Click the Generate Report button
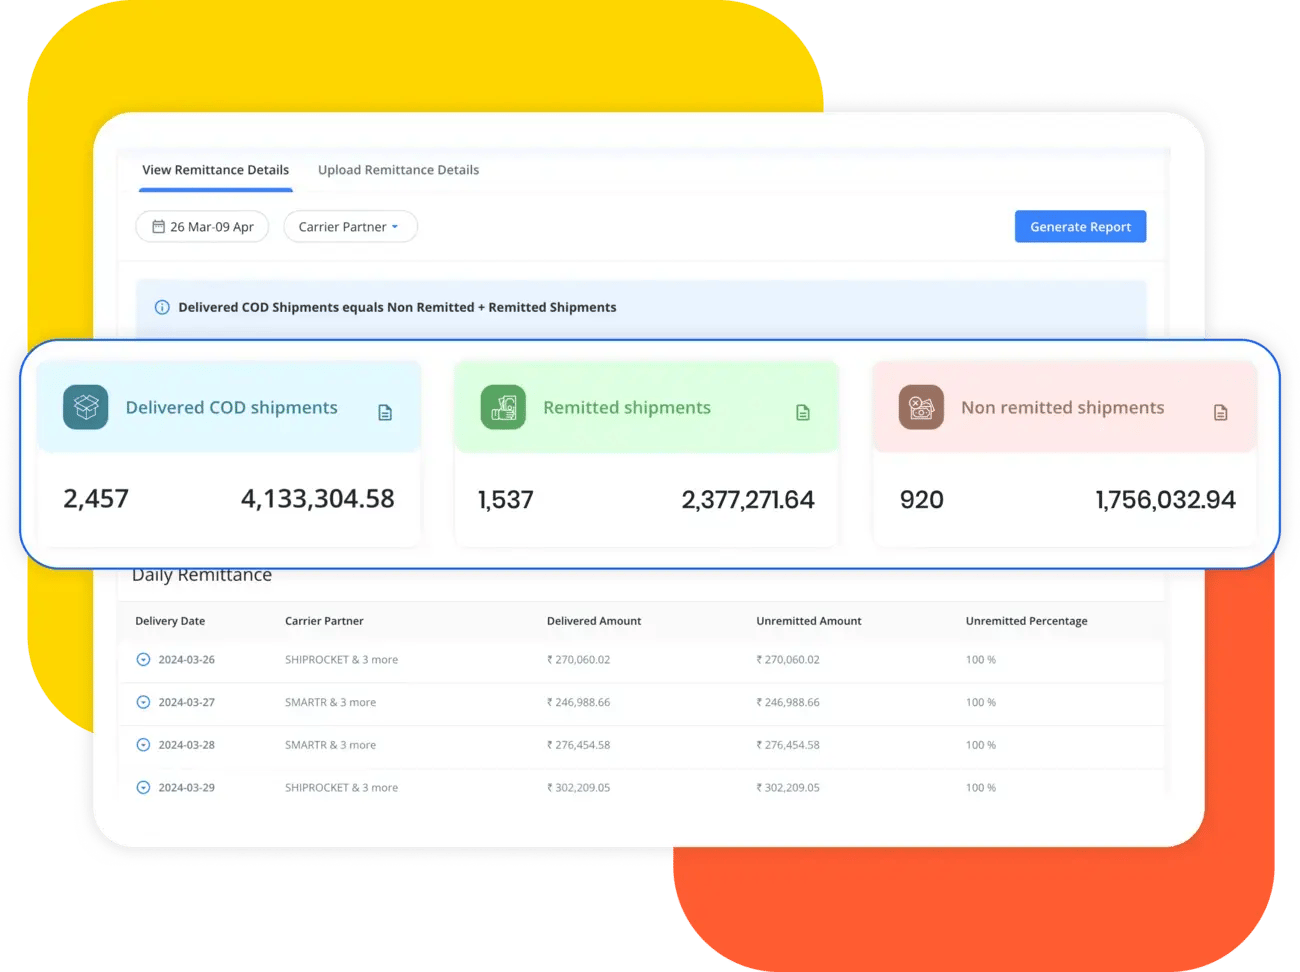 [x=1080, y=227]
